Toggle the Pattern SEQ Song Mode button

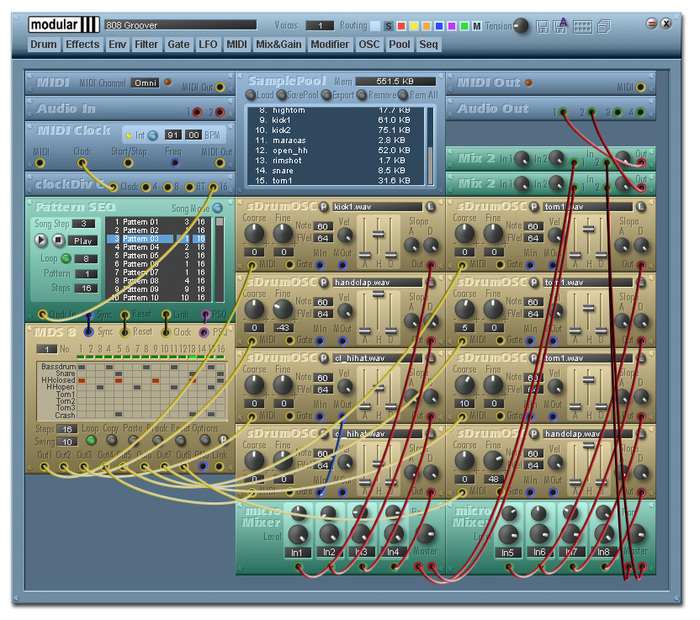(x=217, y=208)
